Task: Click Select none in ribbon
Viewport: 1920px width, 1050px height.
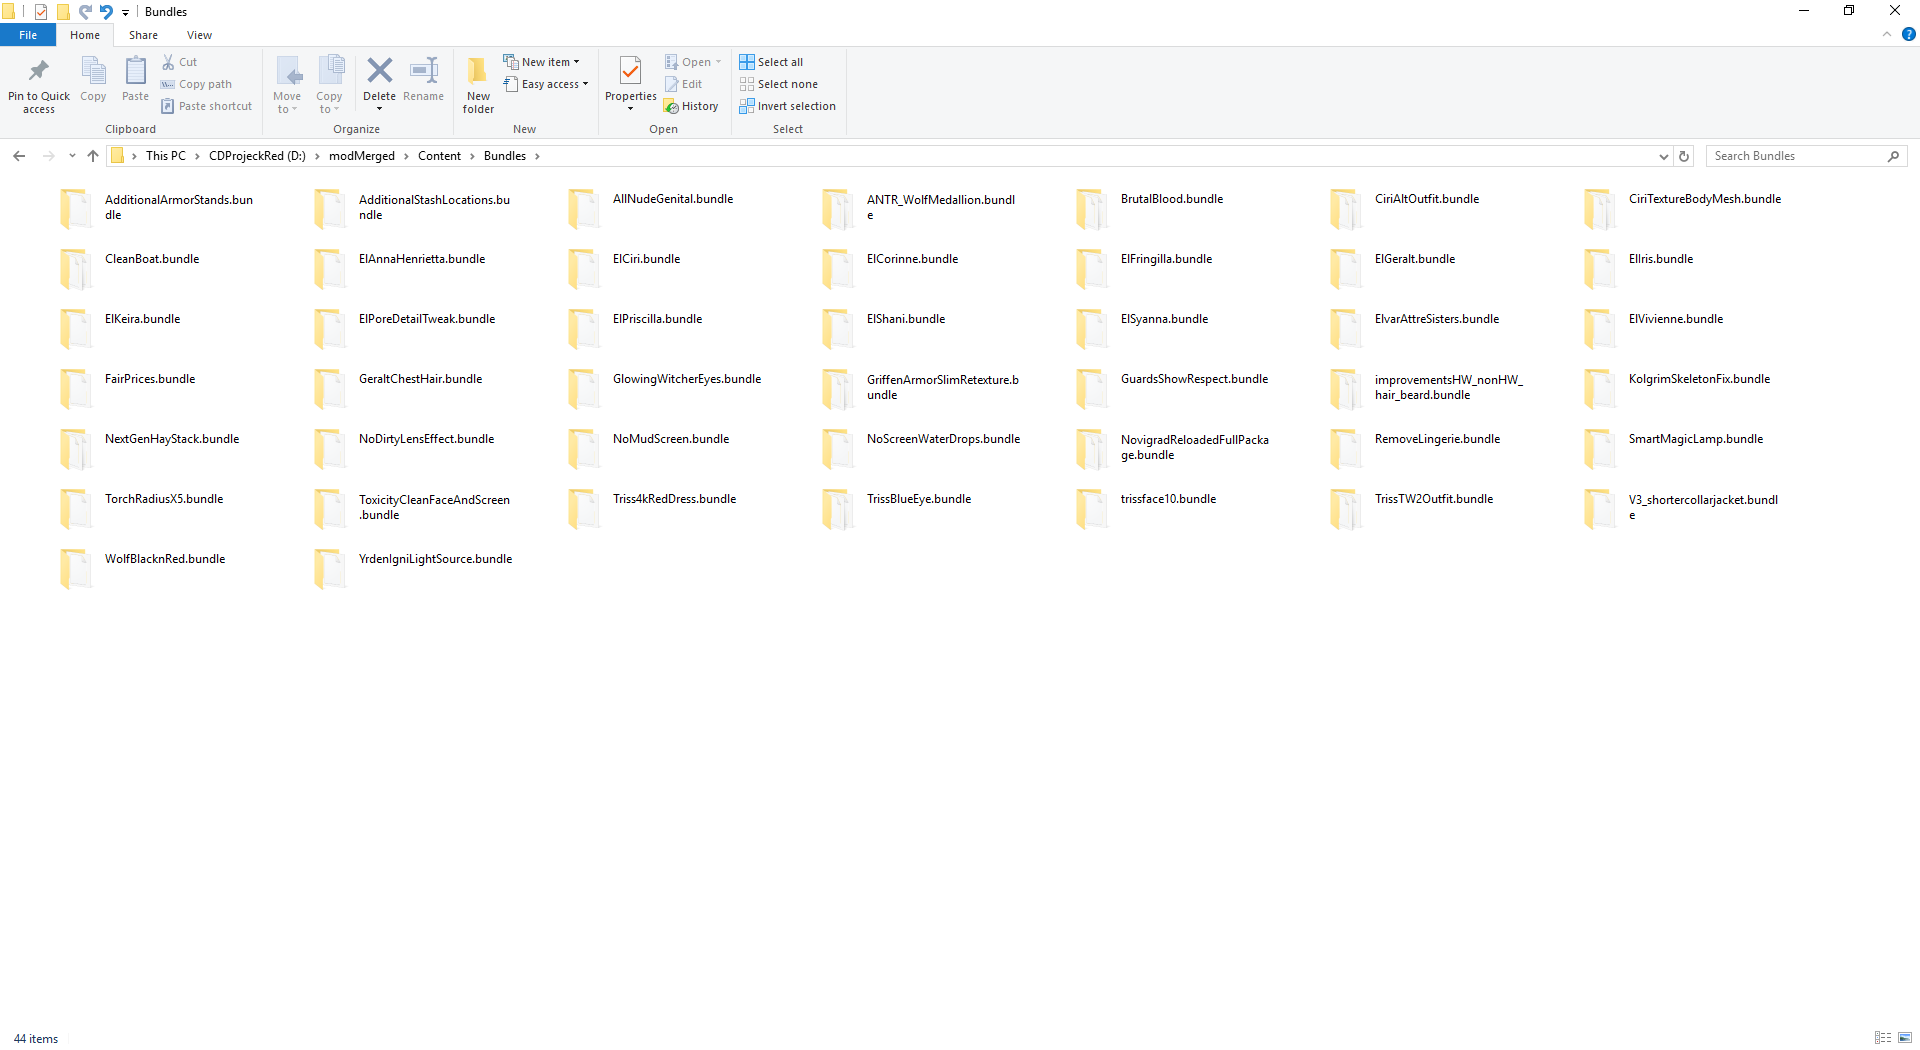Action: coord(779,84)
